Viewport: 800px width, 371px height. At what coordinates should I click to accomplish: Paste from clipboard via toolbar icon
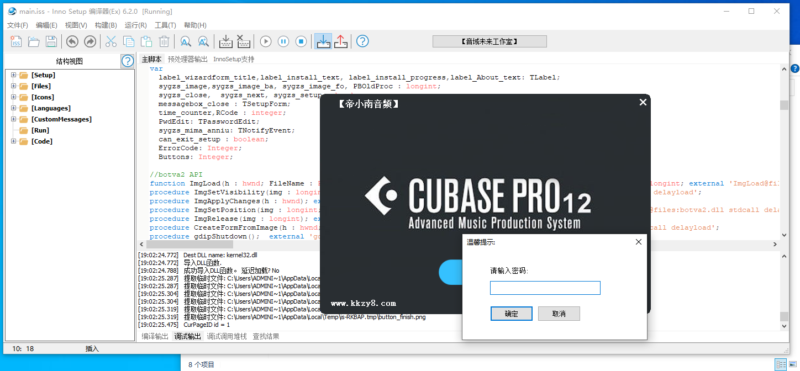(146, 41)
